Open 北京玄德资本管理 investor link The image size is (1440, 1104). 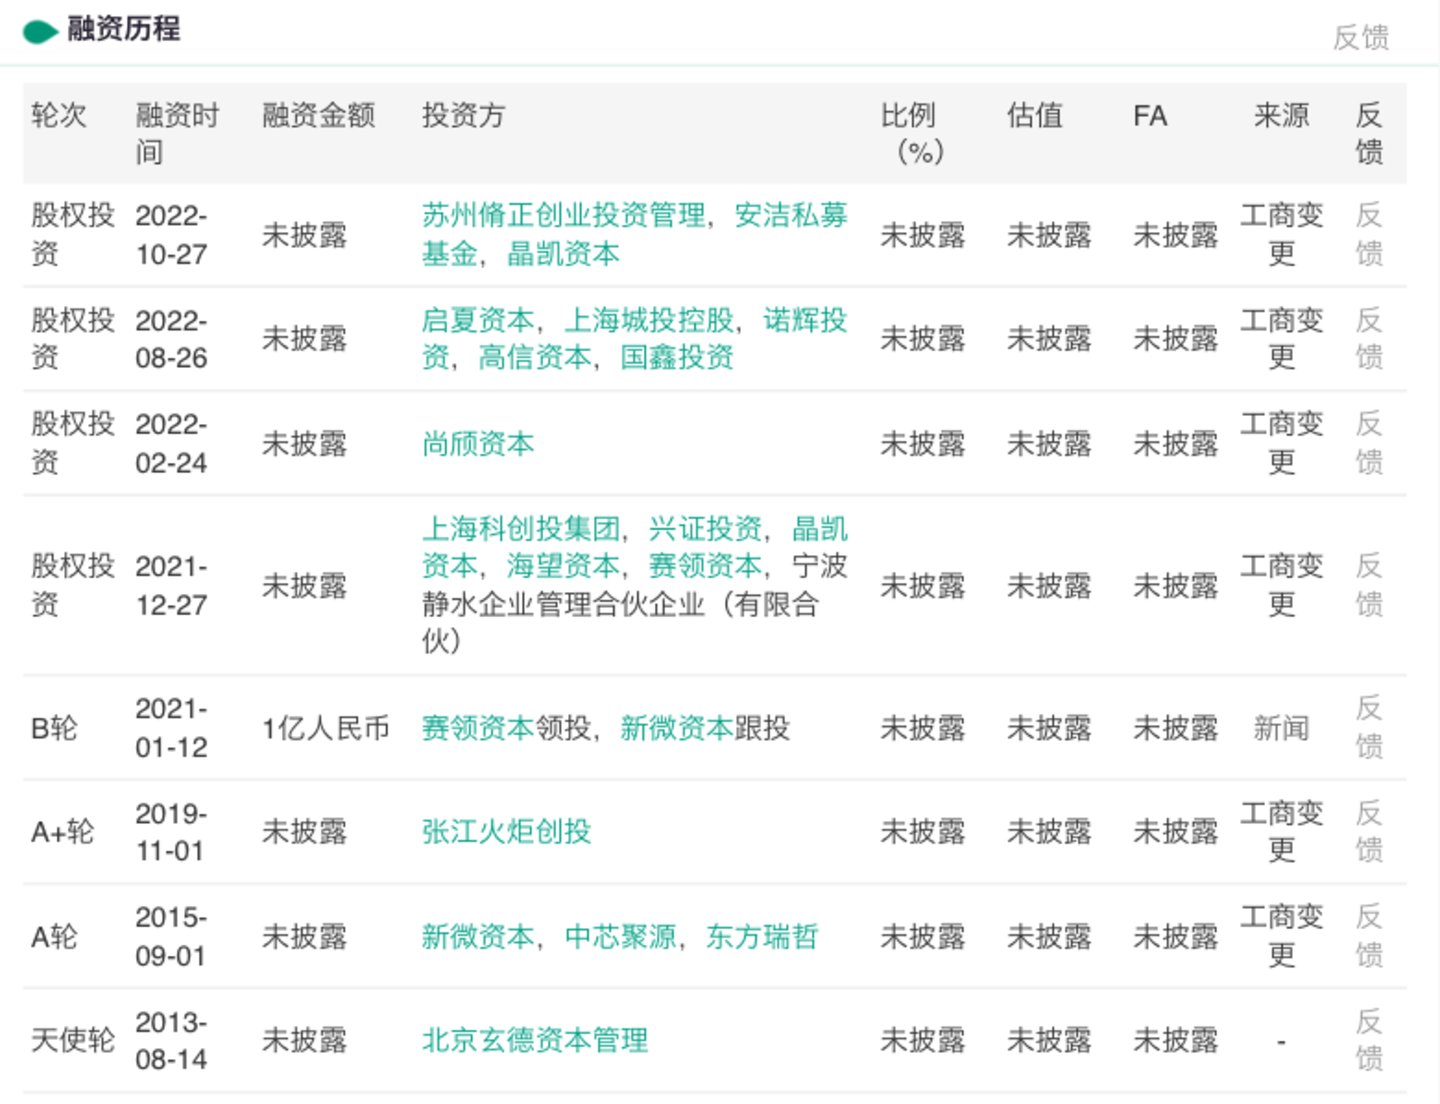(x=534, y=1040)
